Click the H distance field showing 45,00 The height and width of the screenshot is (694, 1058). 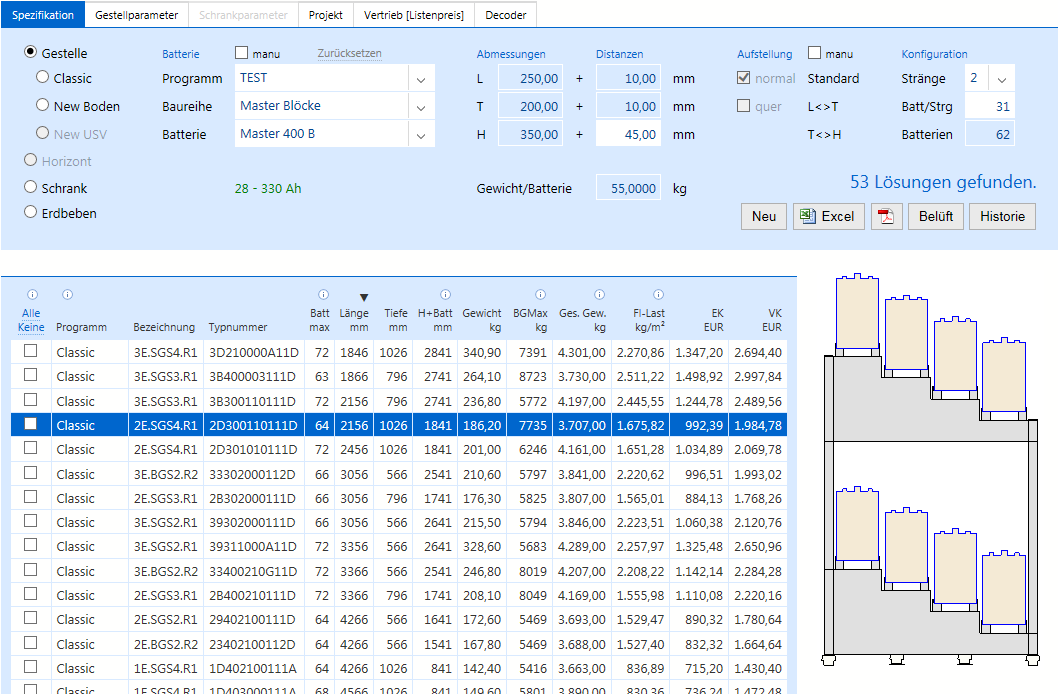pyautogui.click(x=629, y=134)
